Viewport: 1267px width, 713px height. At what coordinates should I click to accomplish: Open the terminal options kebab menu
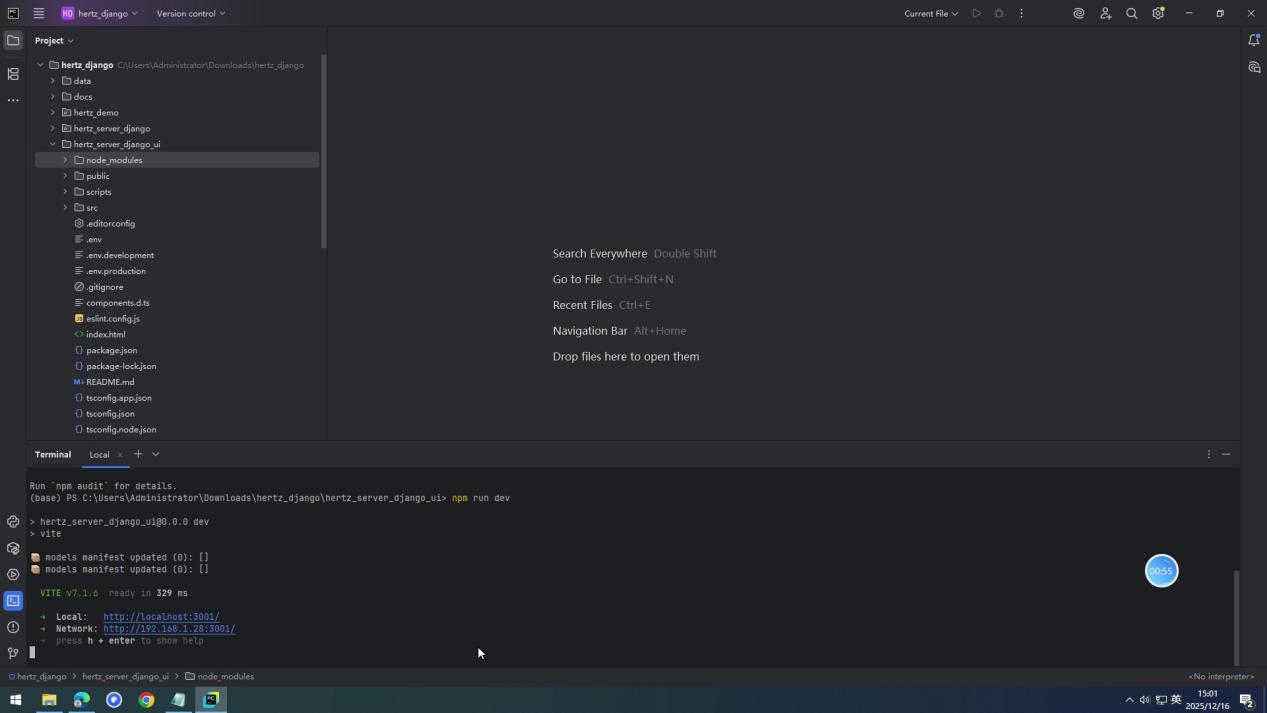(x=1208, y=454)
